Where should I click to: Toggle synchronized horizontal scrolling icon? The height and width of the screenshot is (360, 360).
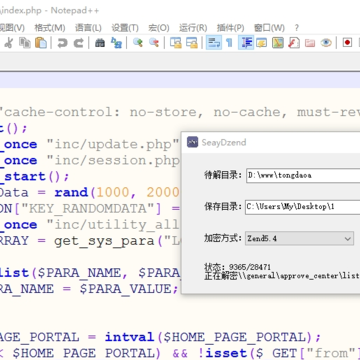pyautogui.click(x=192, y=43)
